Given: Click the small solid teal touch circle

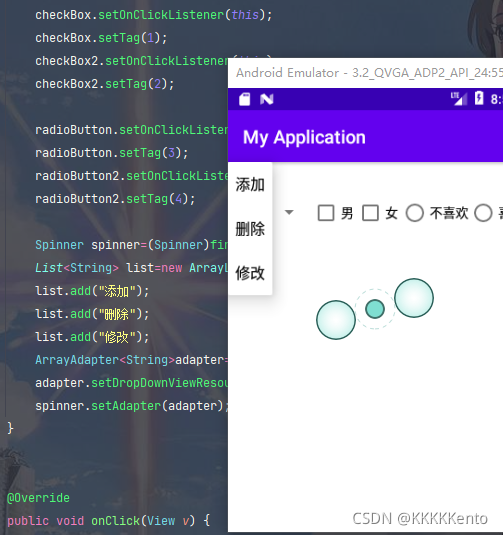Looking at the screenshot, I should pos(375,309).
